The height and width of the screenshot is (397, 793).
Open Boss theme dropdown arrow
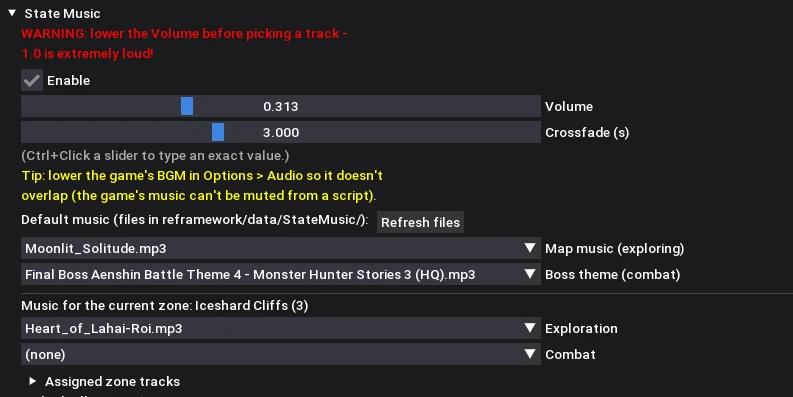[530, 274]
